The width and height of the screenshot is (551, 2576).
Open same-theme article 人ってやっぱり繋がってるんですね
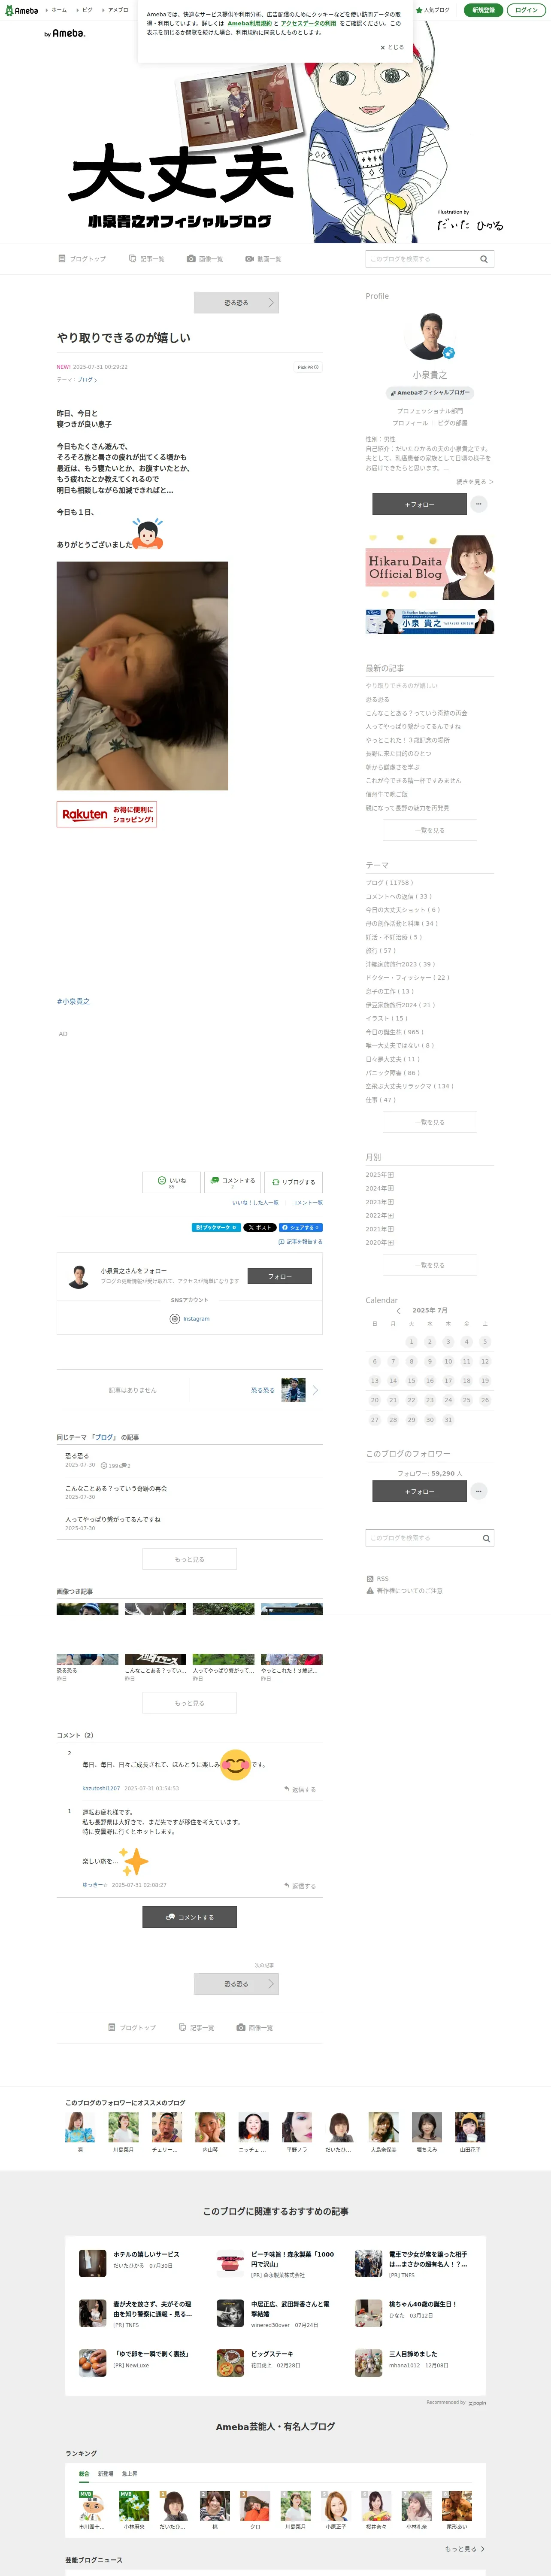112,1519
